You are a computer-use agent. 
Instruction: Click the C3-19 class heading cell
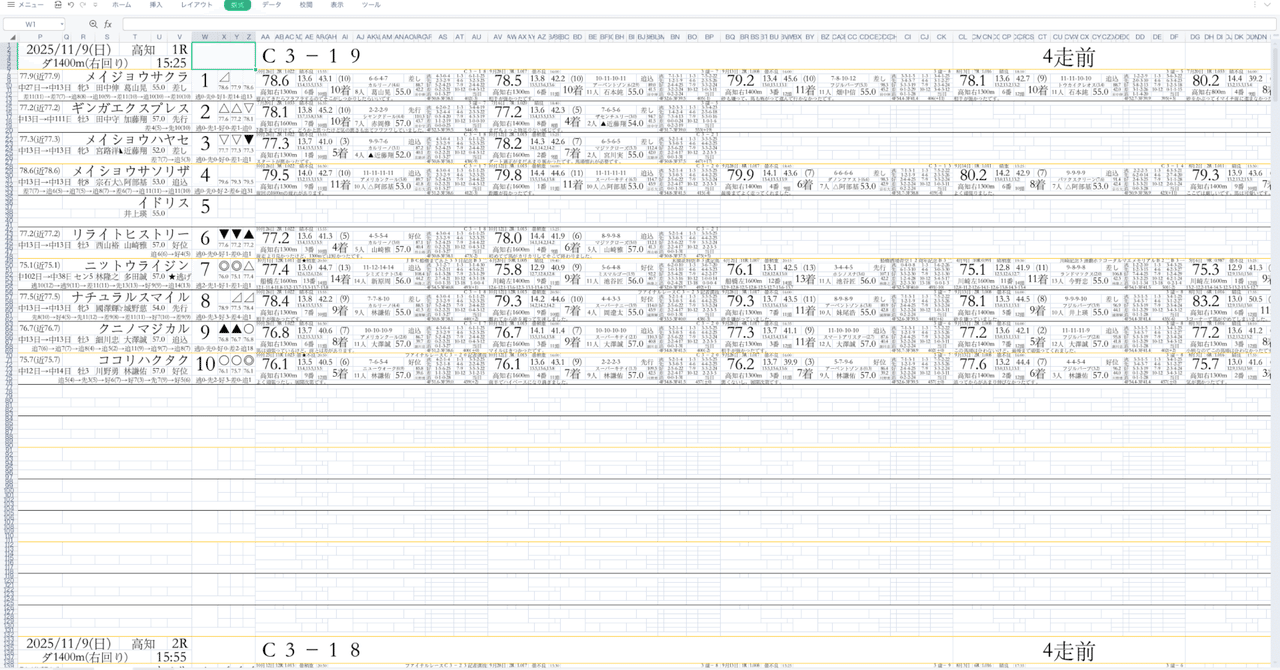(311, 56)
